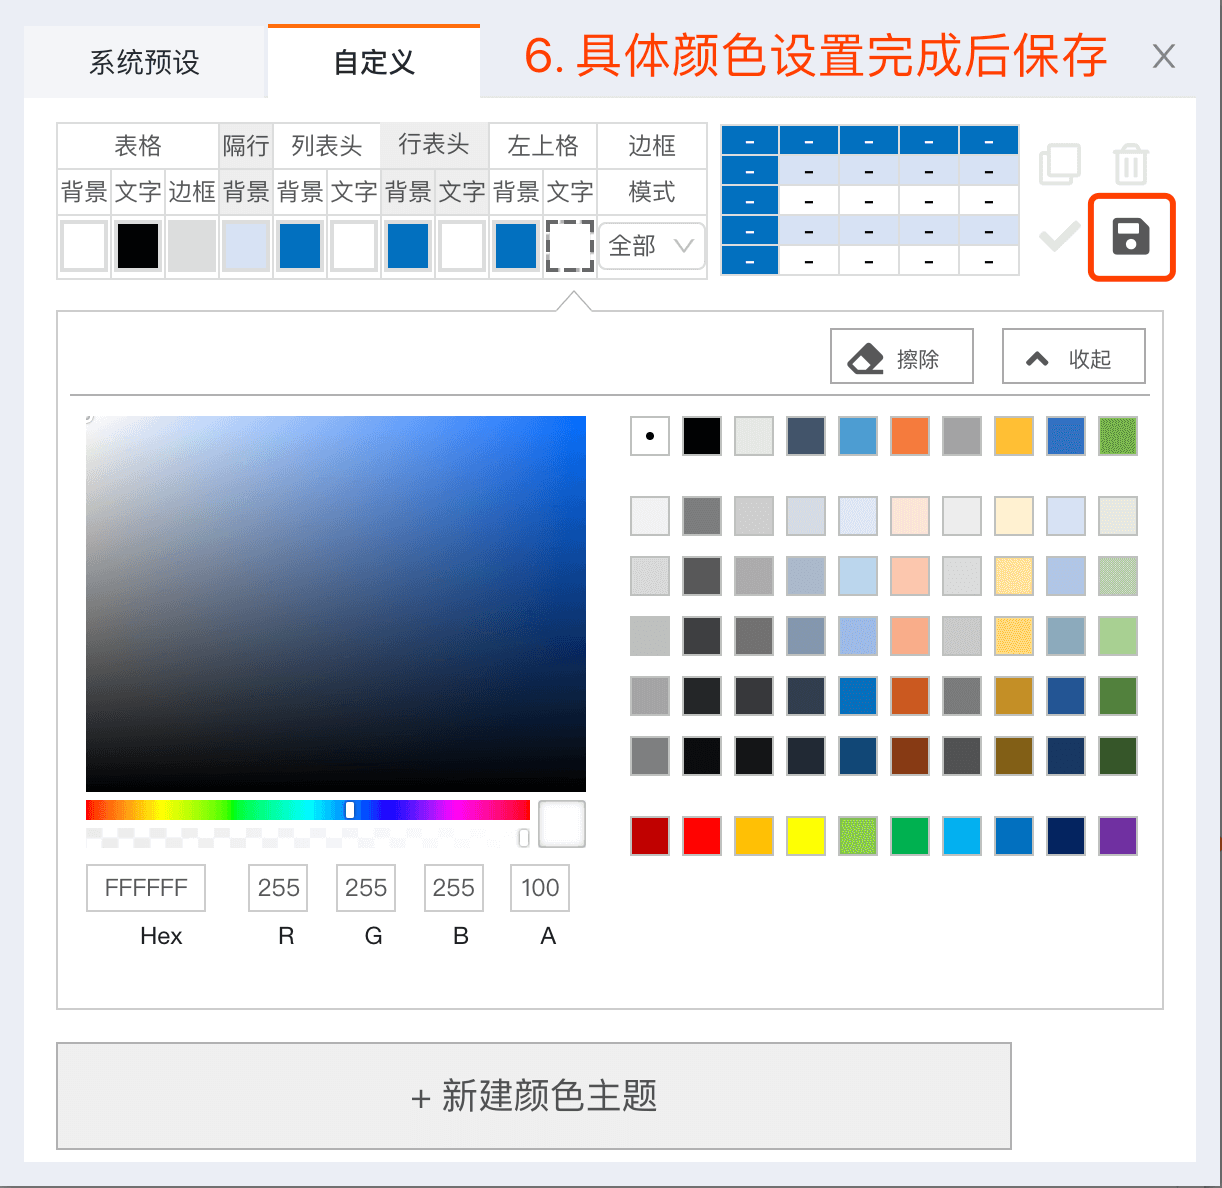This screenshot has height=1188, width=1222.
Task: Click the 左上格 column header
Action: 543,146
